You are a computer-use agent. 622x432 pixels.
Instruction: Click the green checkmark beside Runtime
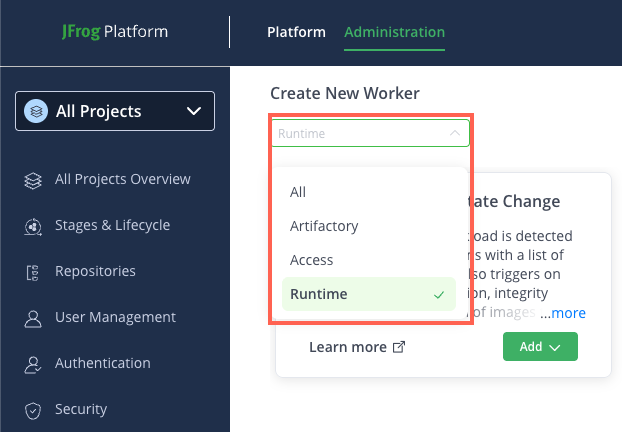pos(439,295)
